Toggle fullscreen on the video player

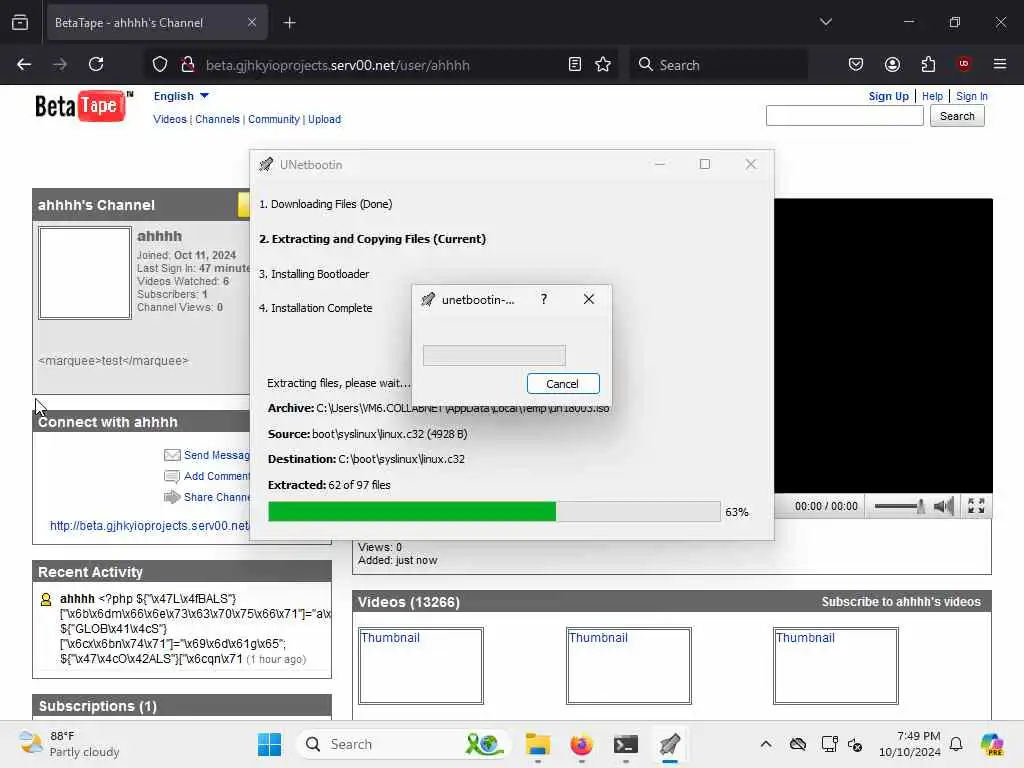click(976, 505)
